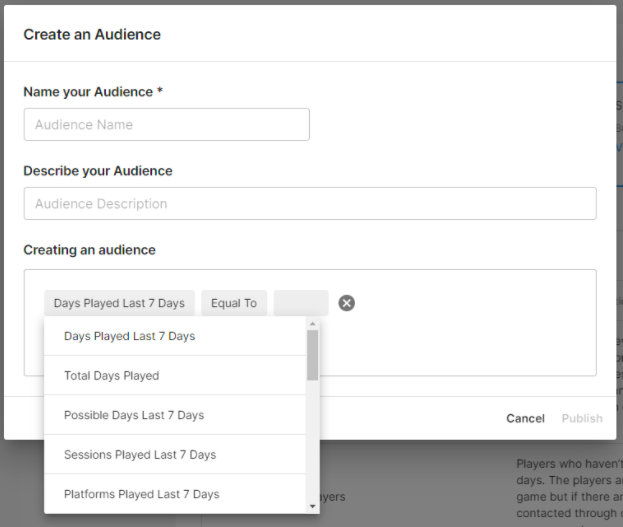Click the dropdown list scroll-up arrow
Image resolution: width=623 pixels, height=527 pixels.
pos(313,323)
